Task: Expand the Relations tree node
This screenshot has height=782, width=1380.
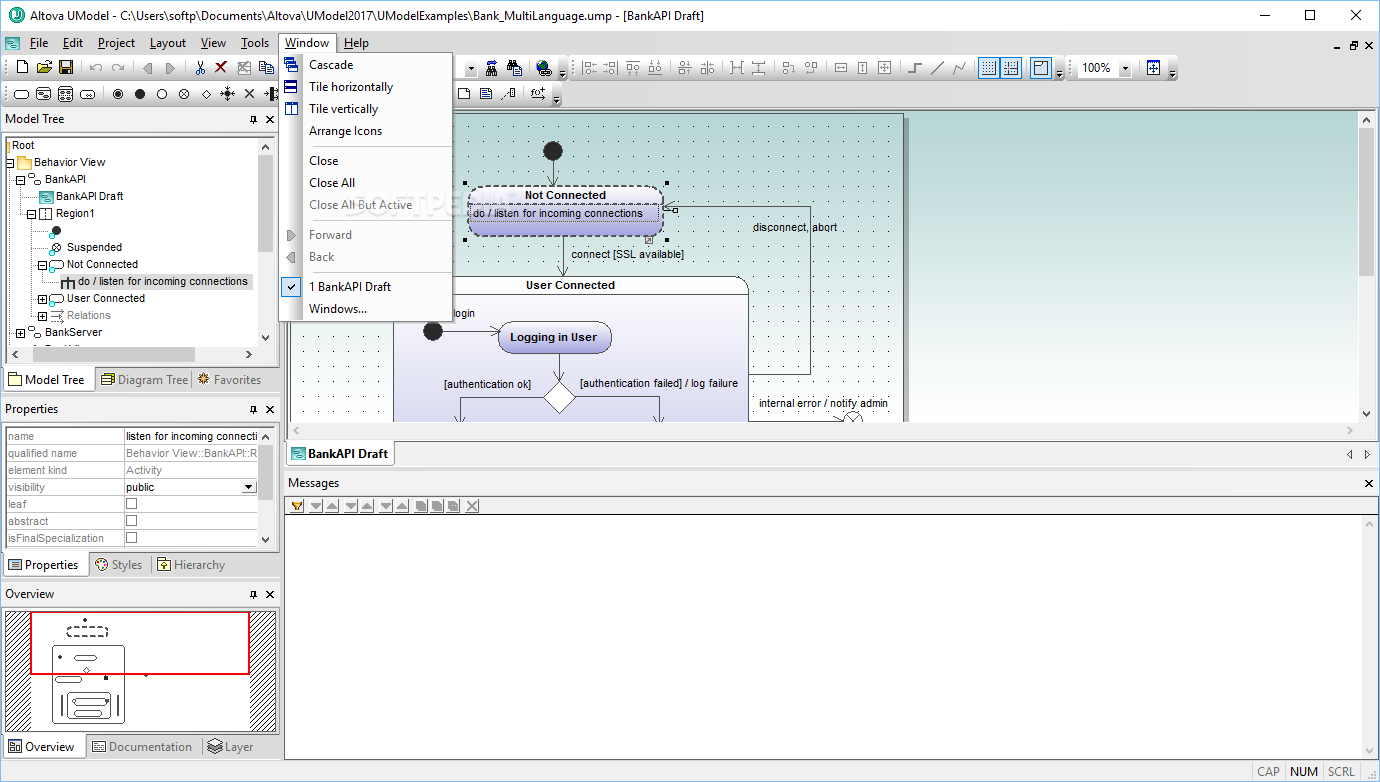Action: pyautogui.click(x=42, y=316)
